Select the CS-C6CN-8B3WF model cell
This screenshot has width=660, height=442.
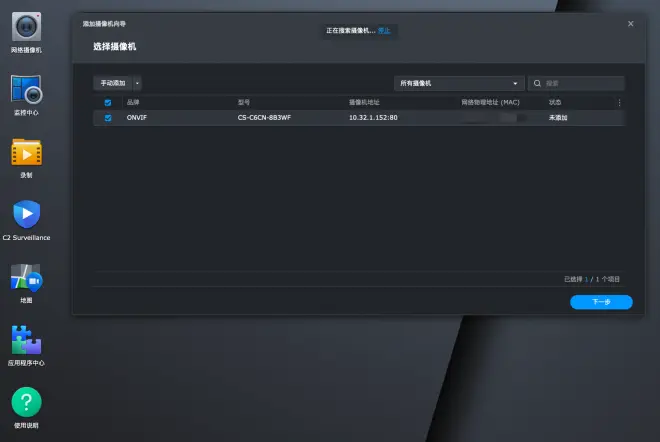[264, 118]
